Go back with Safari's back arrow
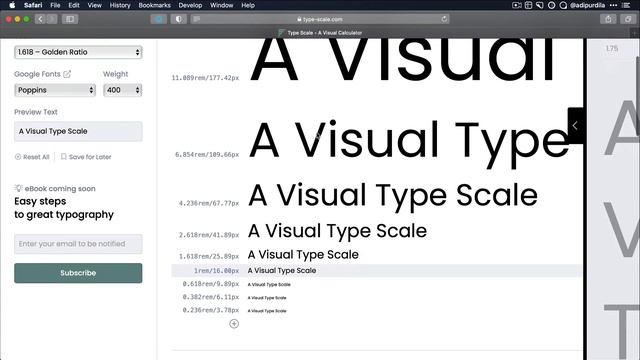 [40, 19]
